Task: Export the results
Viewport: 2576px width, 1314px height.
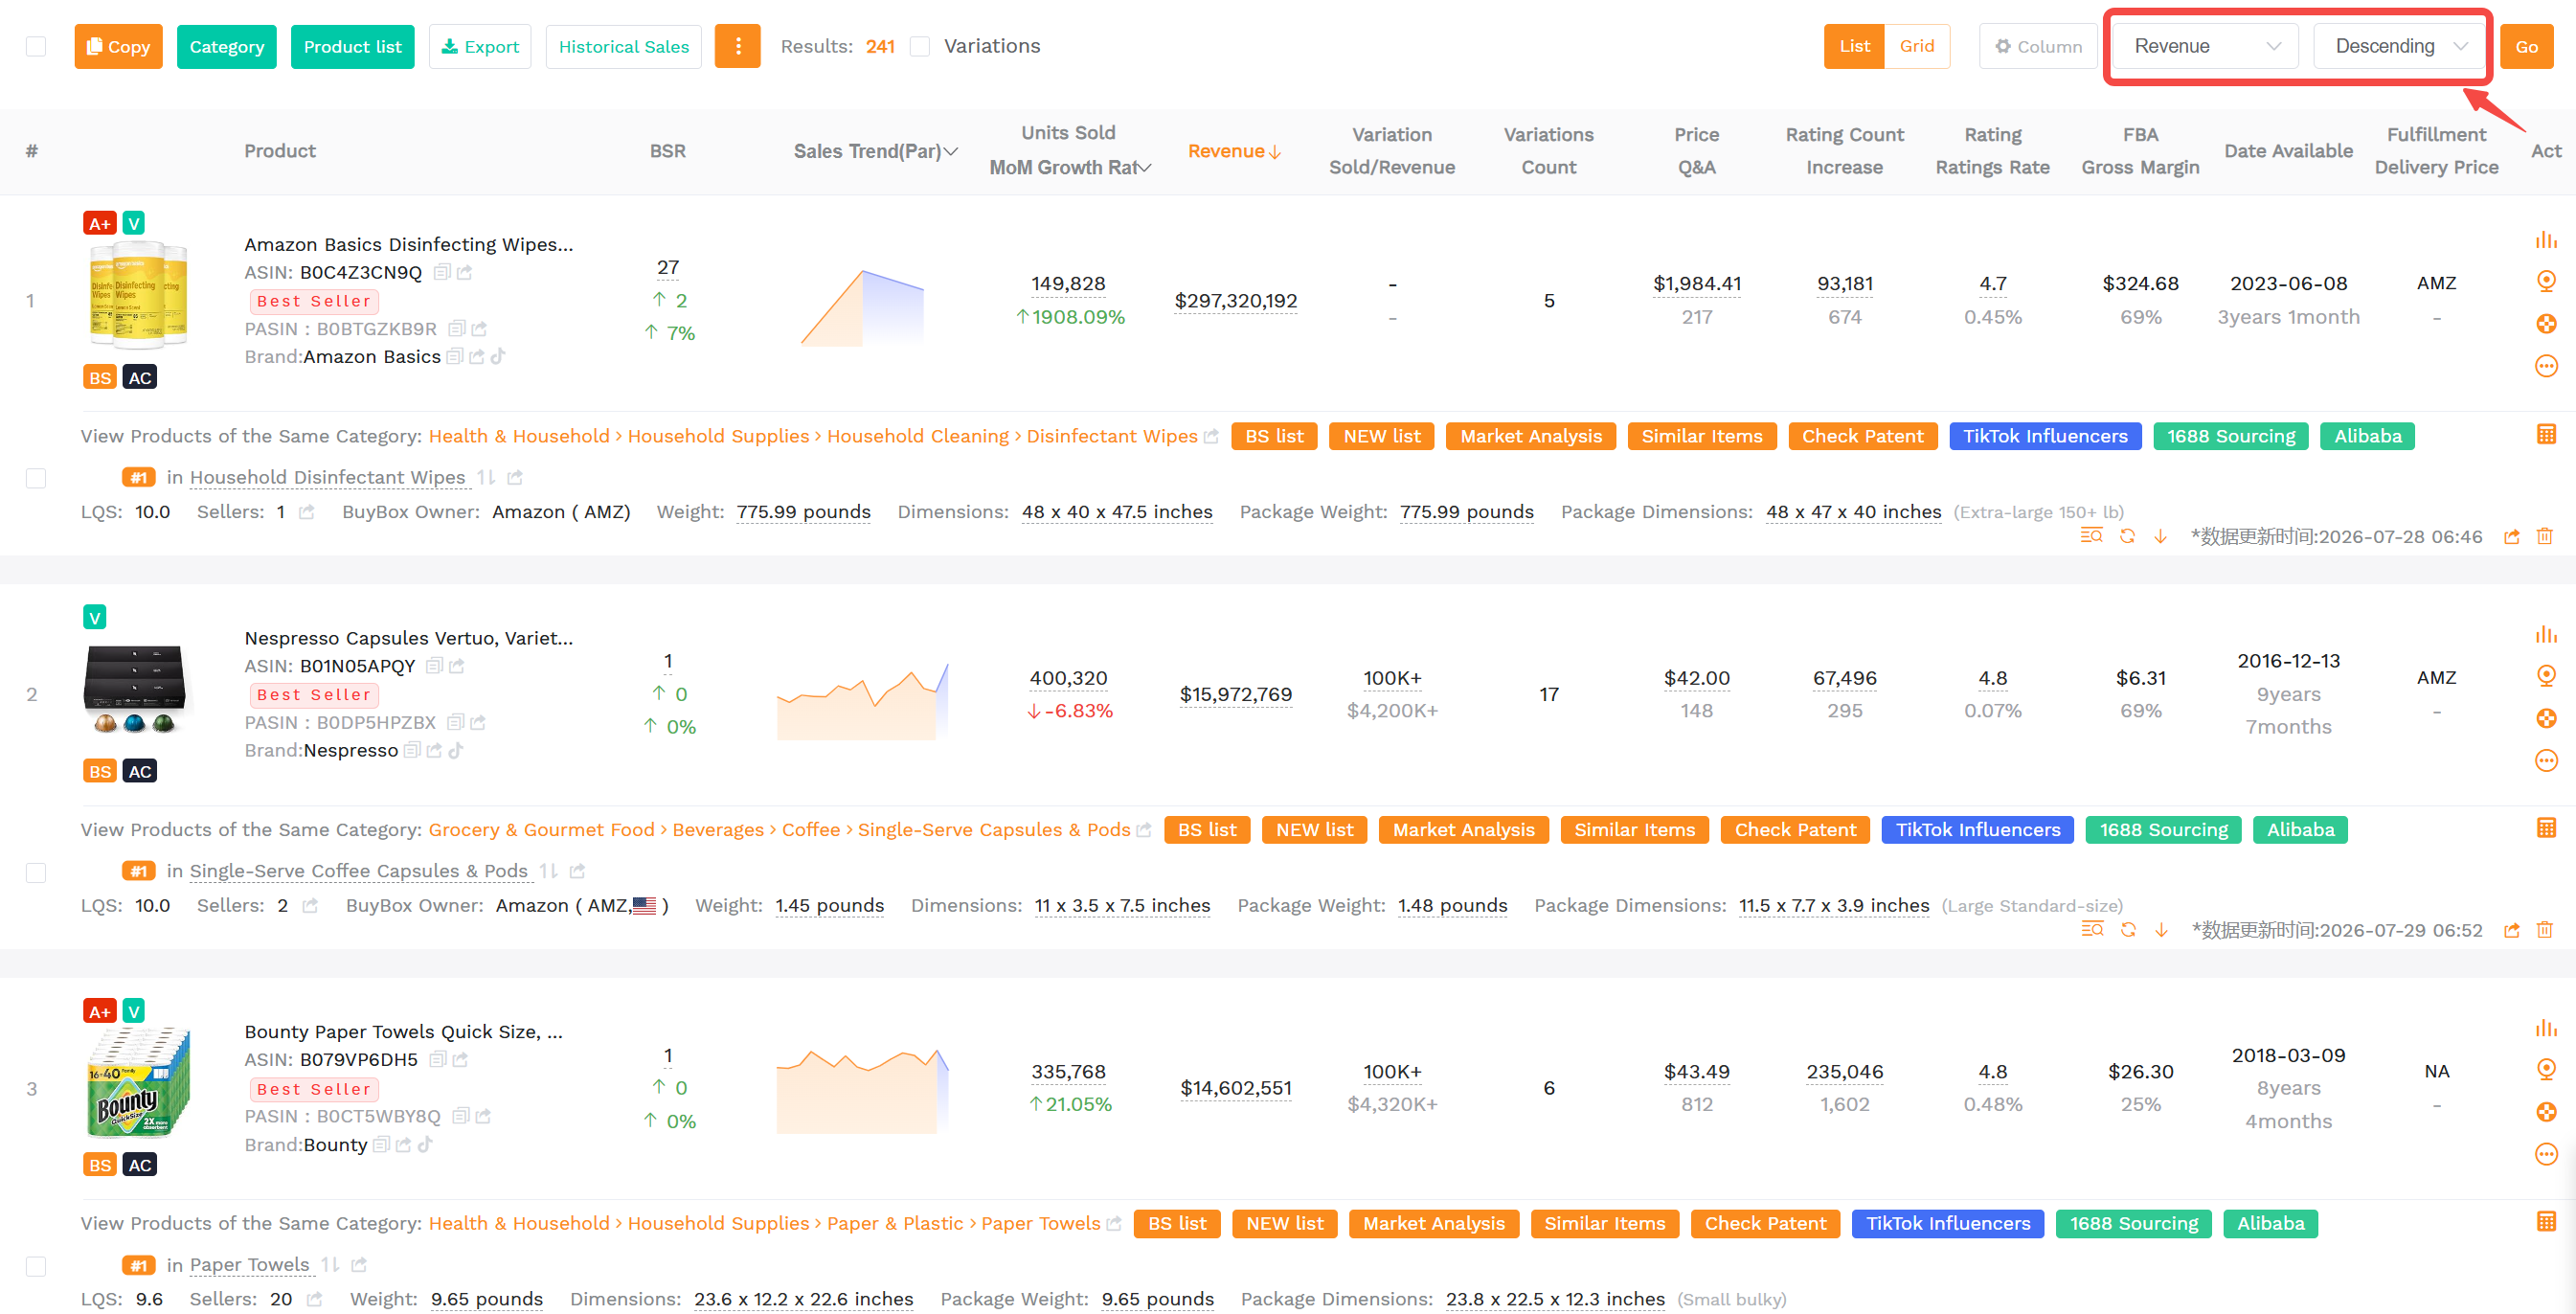Action: (x=480, y=46)
